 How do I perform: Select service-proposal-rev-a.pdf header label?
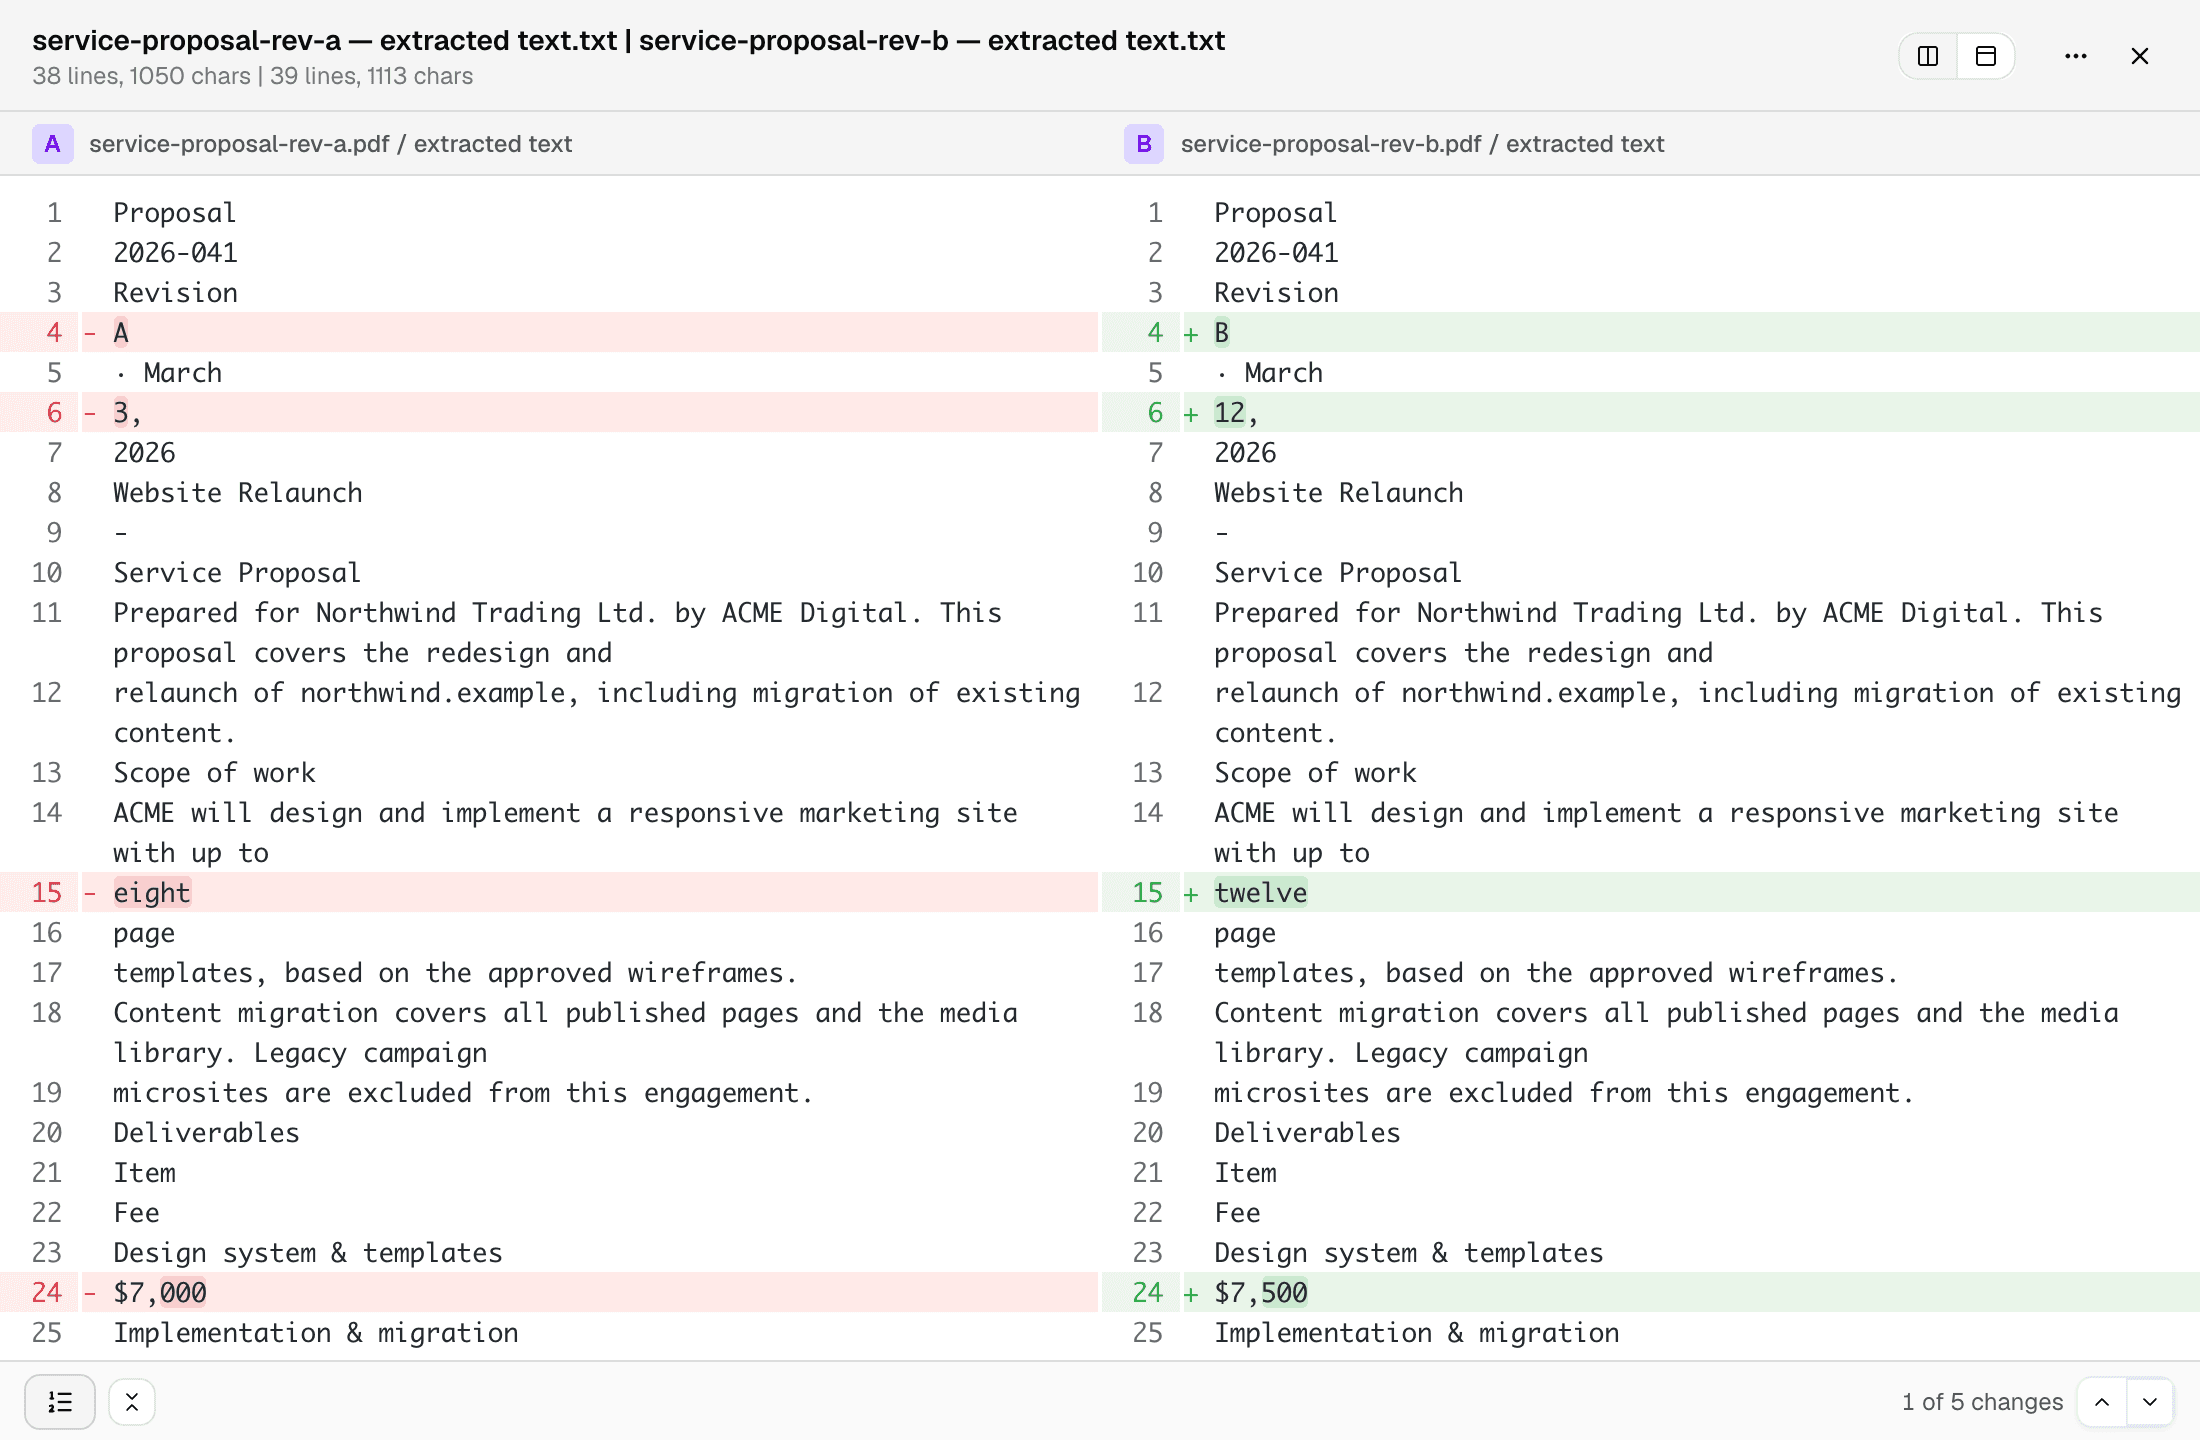point(330,144)
